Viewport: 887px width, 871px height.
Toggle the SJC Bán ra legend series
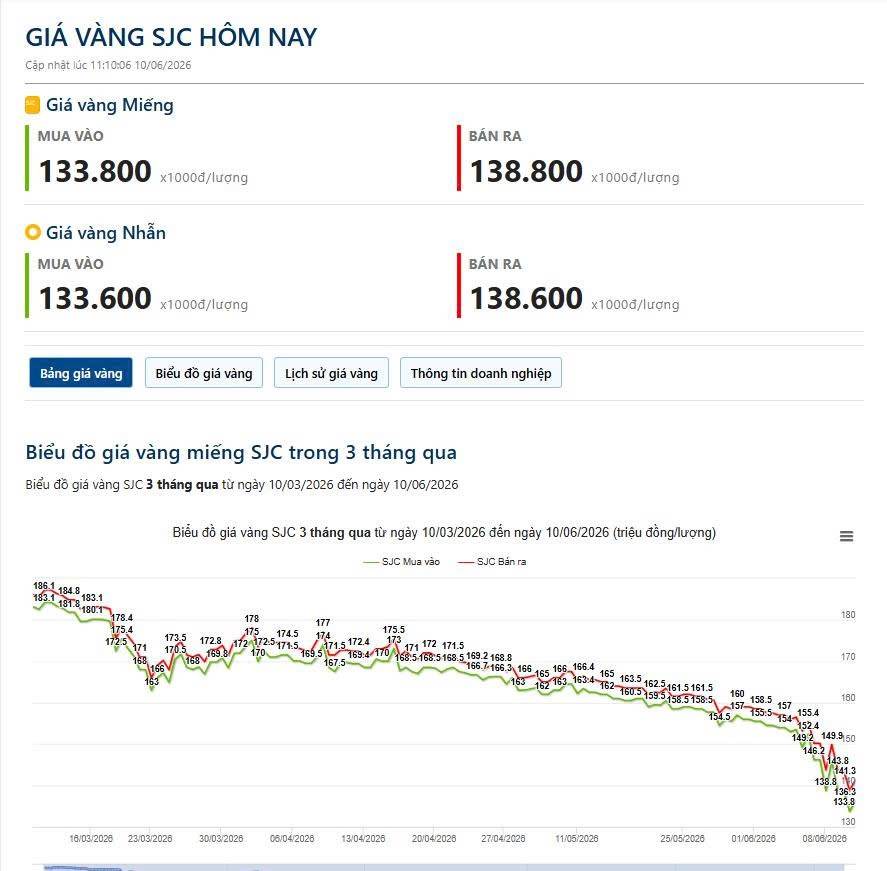(492, 562)
